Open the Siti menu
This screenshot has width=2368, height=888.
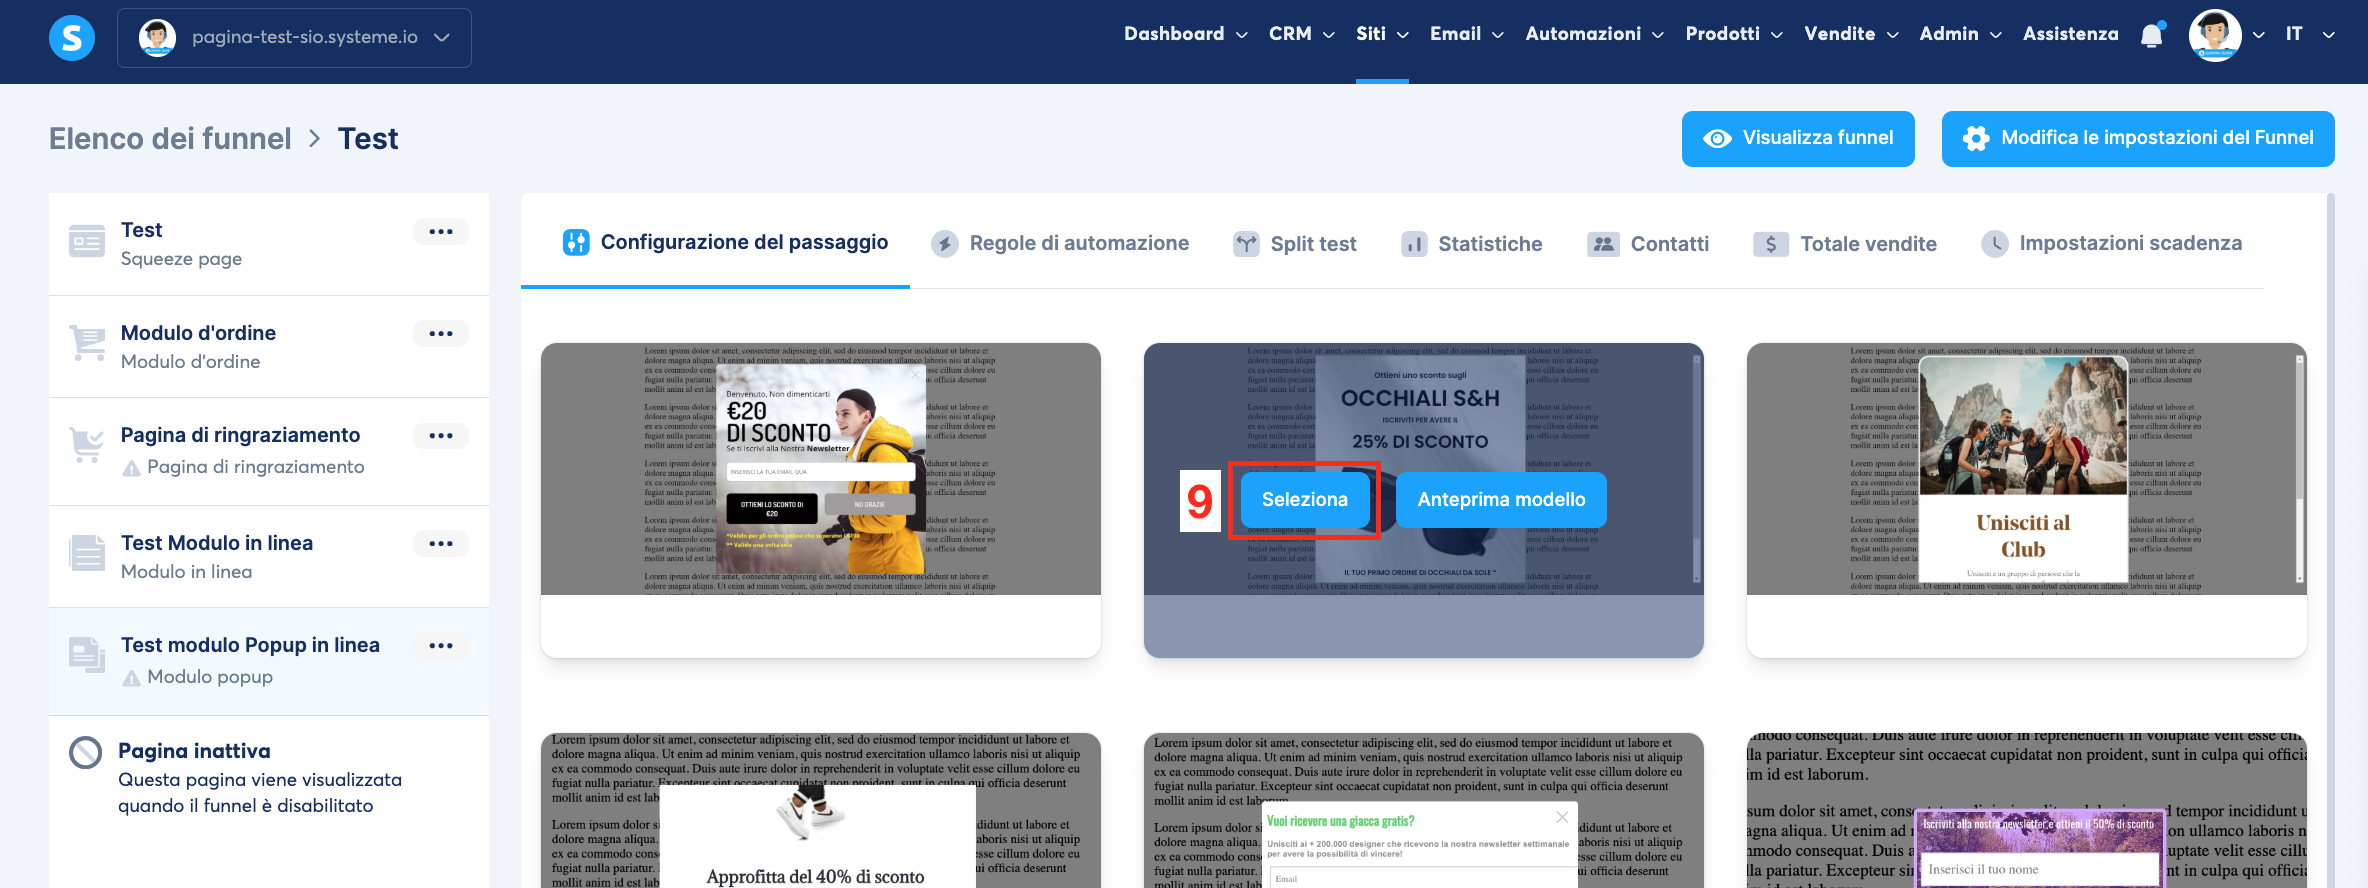[1382, 34]
